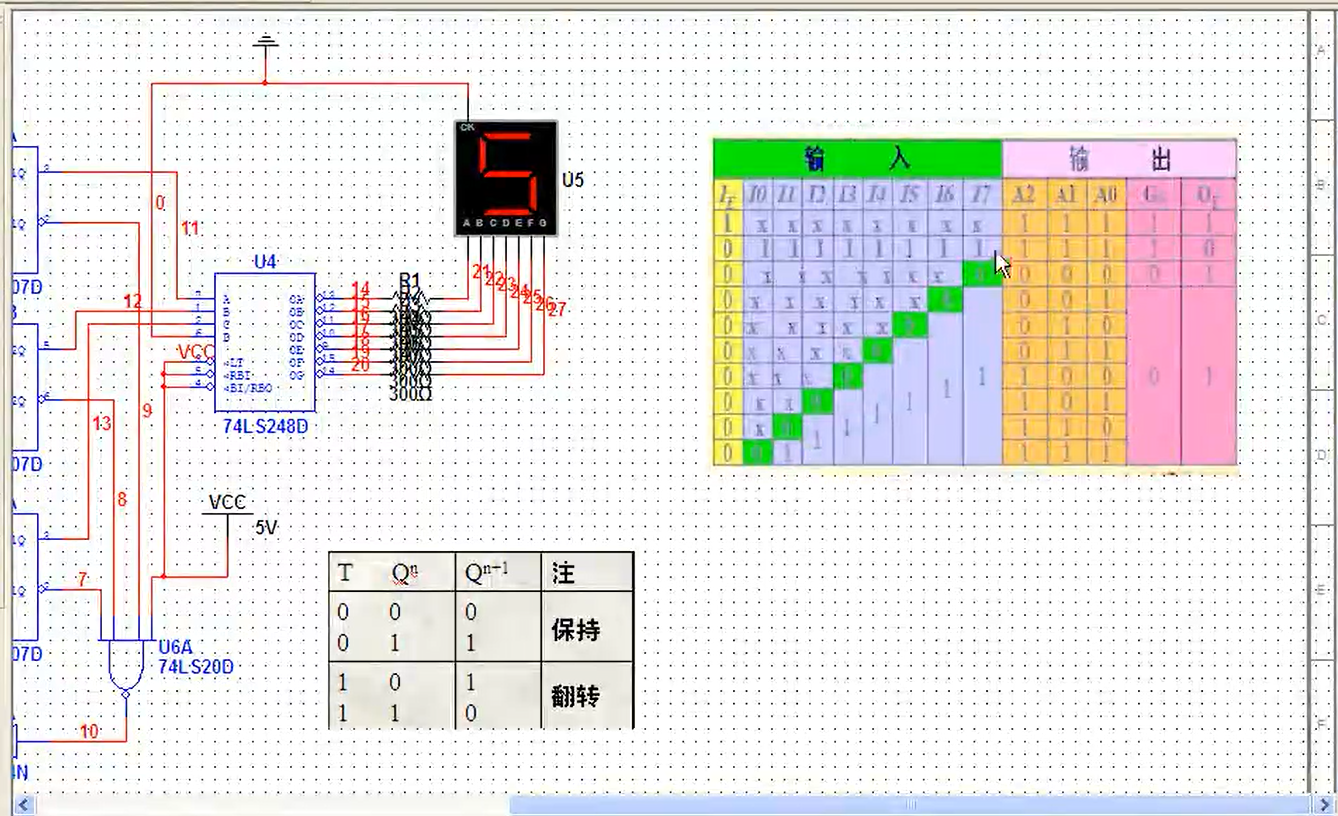1338x816 pixels.
Task: Select net label 20 at U4 output
Action: (x=361, y=366)
